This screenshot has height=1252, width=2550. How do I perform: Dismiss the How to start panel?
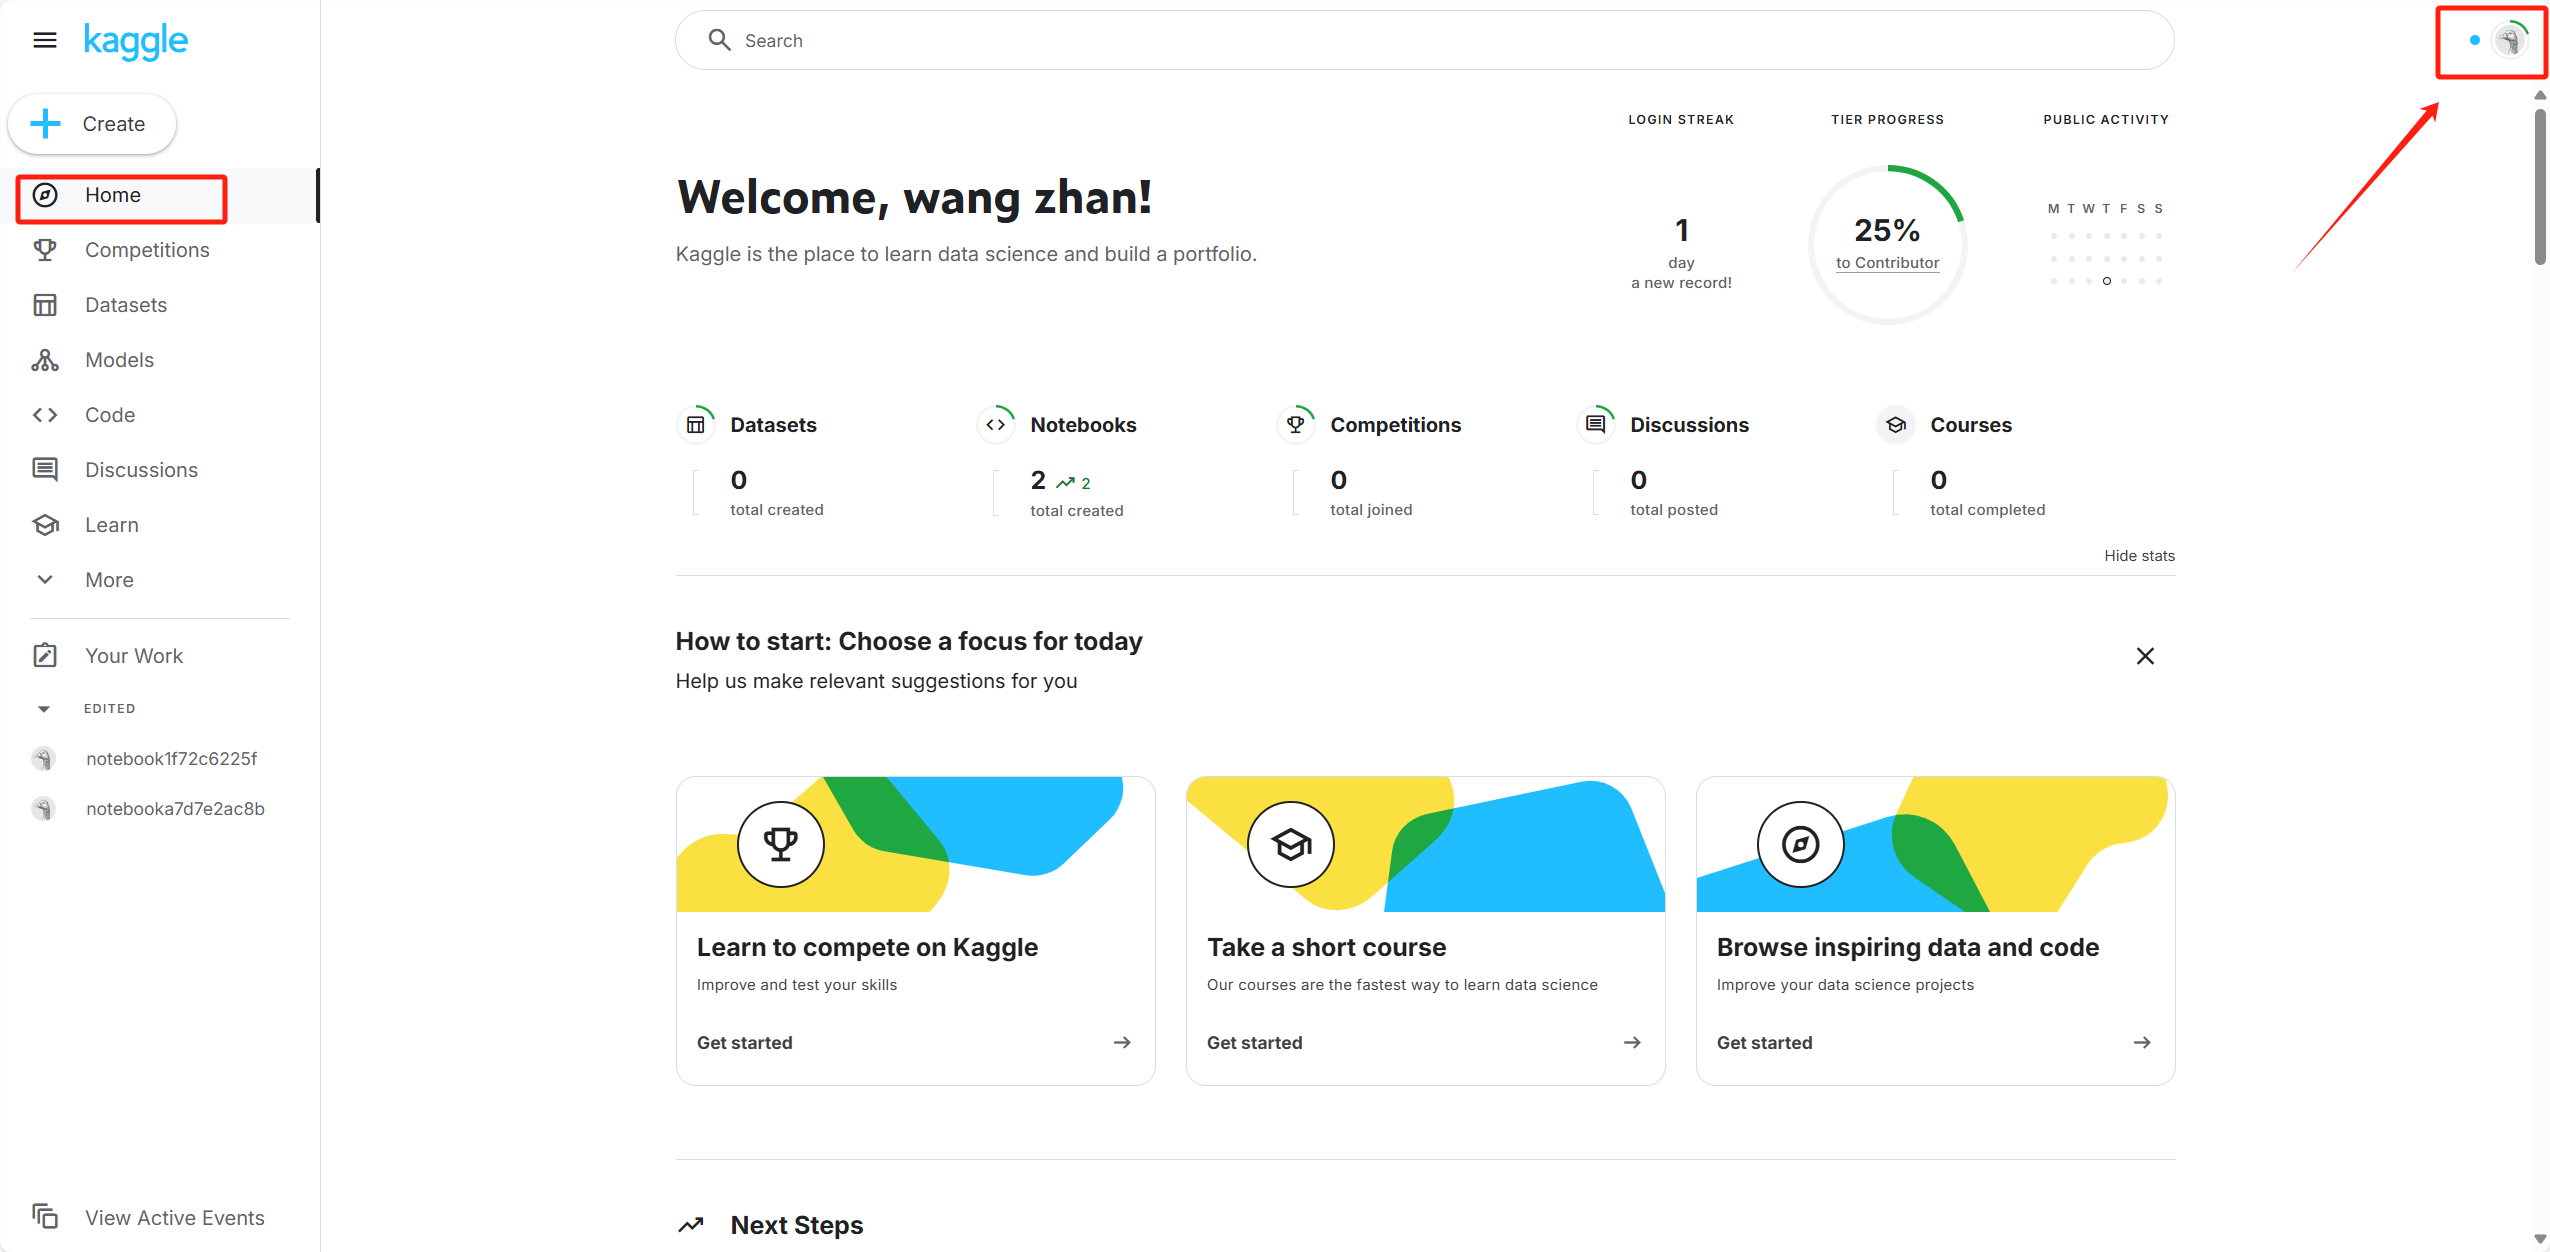tap(2144, 656)
